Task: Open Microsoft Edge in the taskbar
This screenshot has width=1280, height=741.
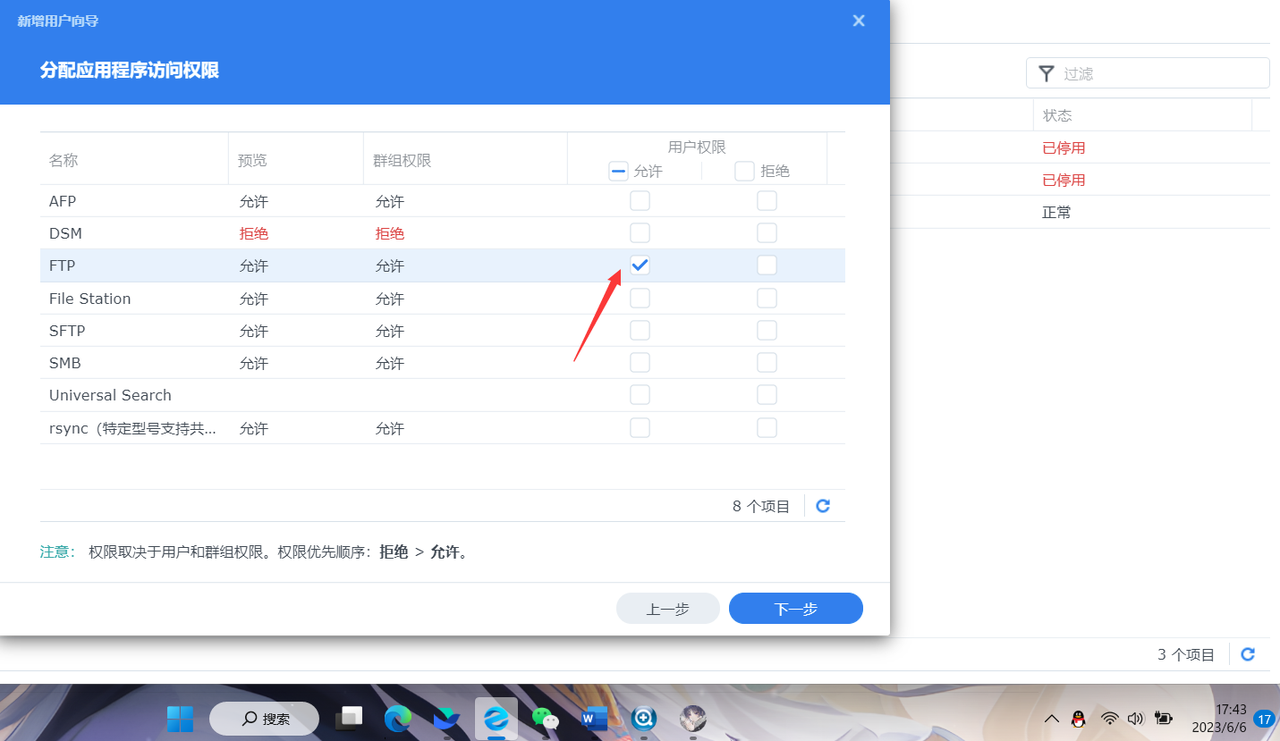Action: (x=398, y=718)
